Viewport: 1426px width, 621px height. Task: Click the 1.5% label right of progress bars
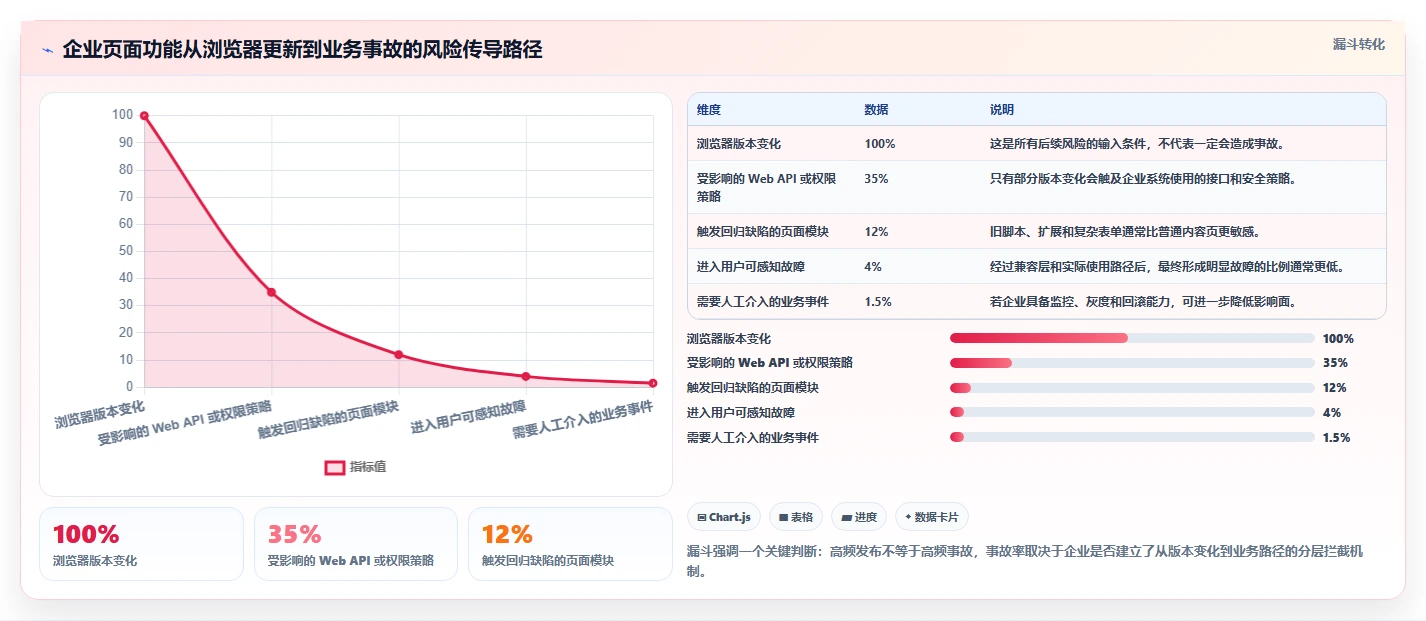tap(1336, 438)
